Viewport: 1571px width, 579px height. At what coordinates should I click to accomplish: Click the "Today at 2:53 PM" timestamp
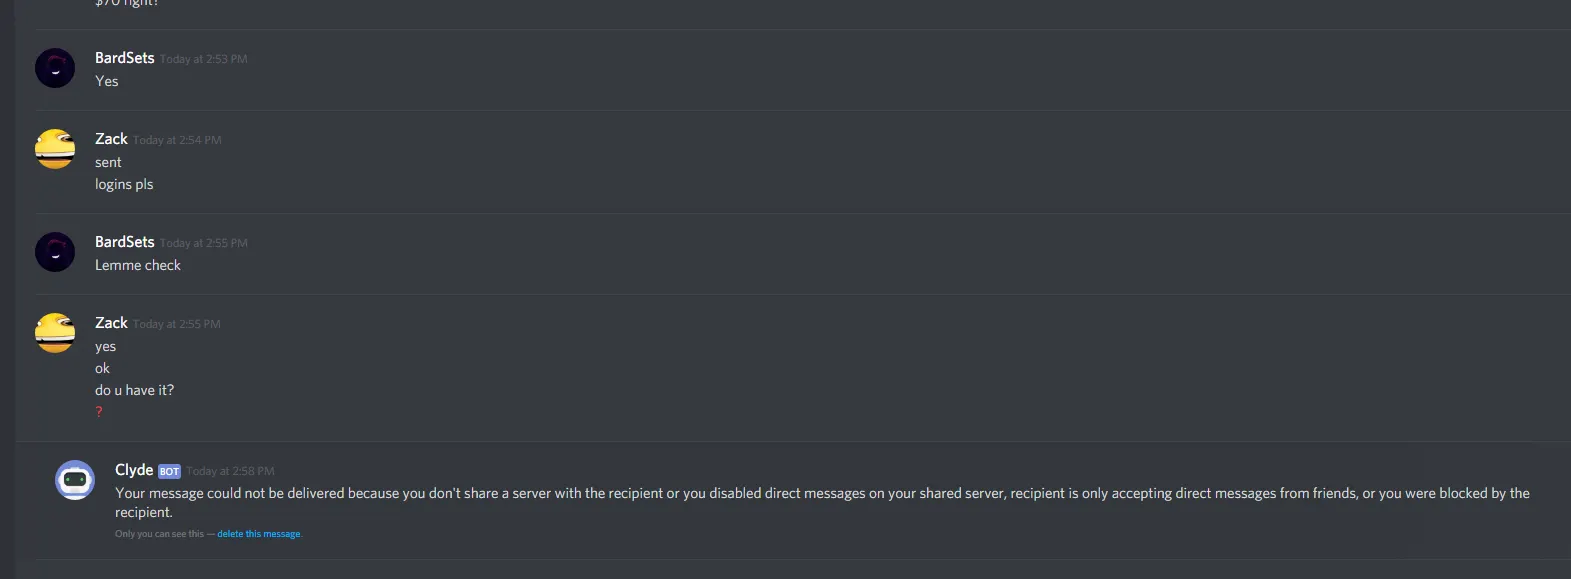pos(204,59)
